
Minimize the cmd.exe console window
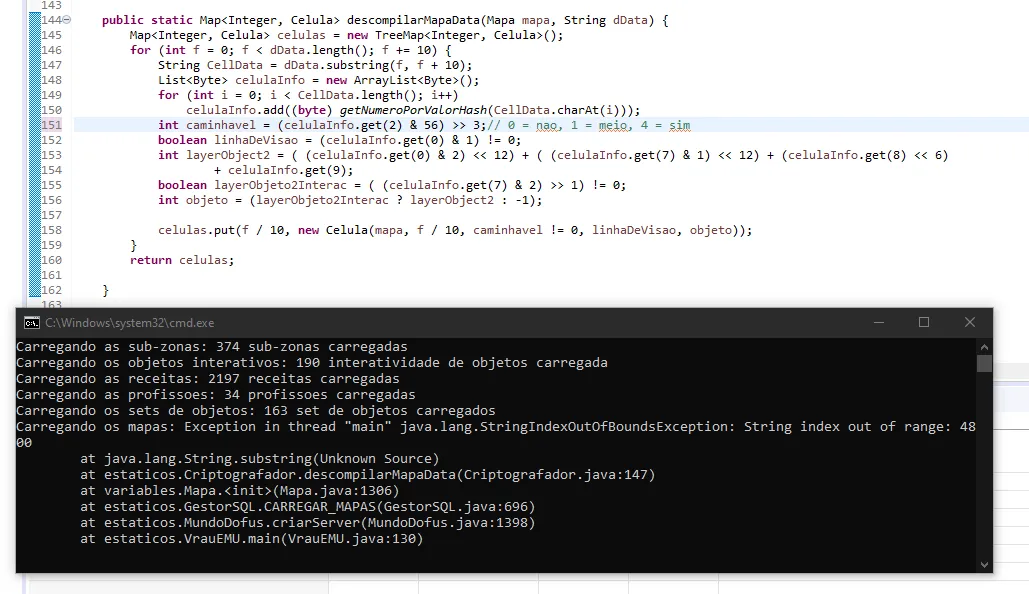point(878,322)
